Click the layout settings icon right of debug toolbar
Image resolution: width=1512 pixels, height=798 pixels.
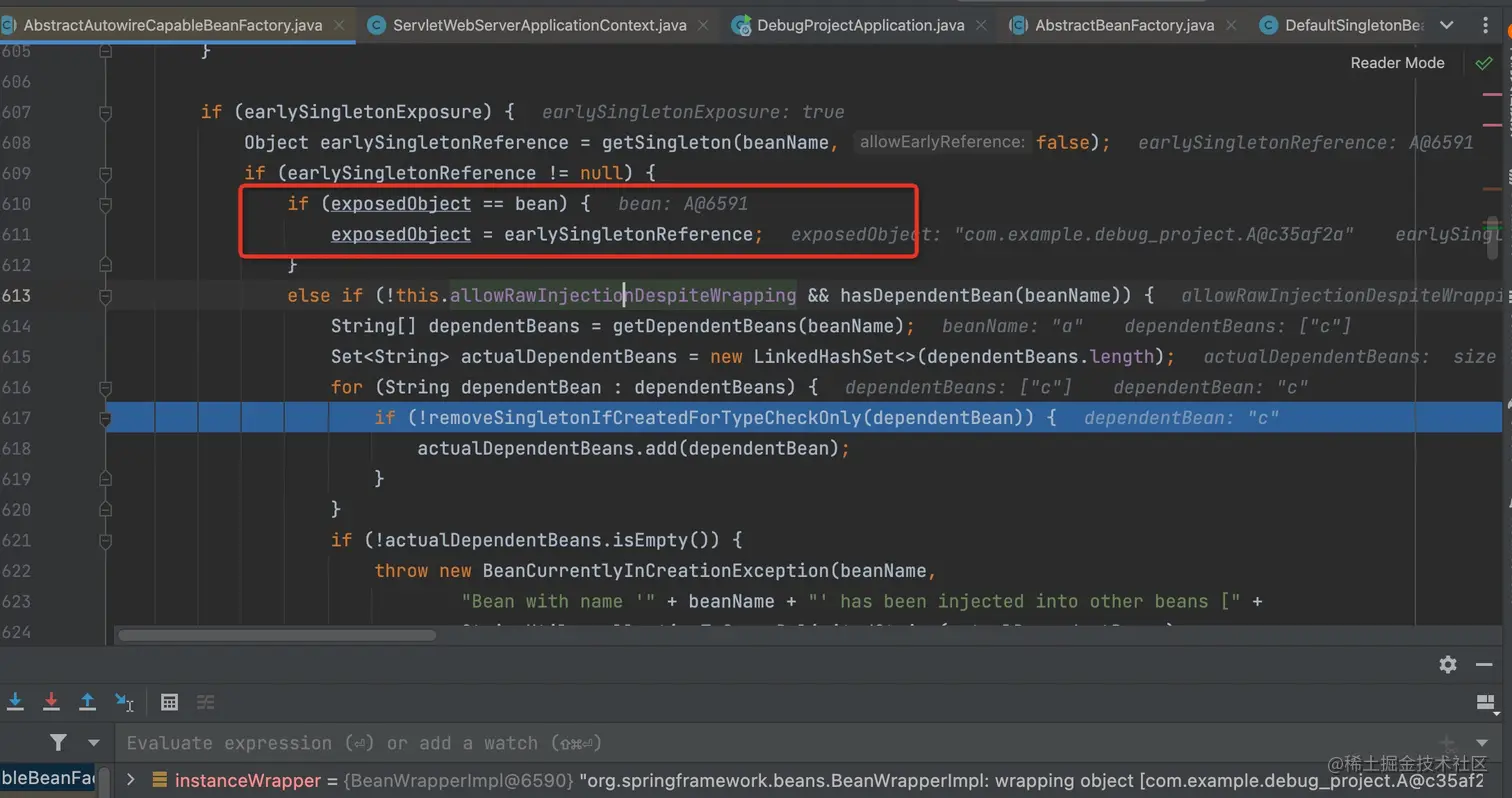[x=1485, y=703]
